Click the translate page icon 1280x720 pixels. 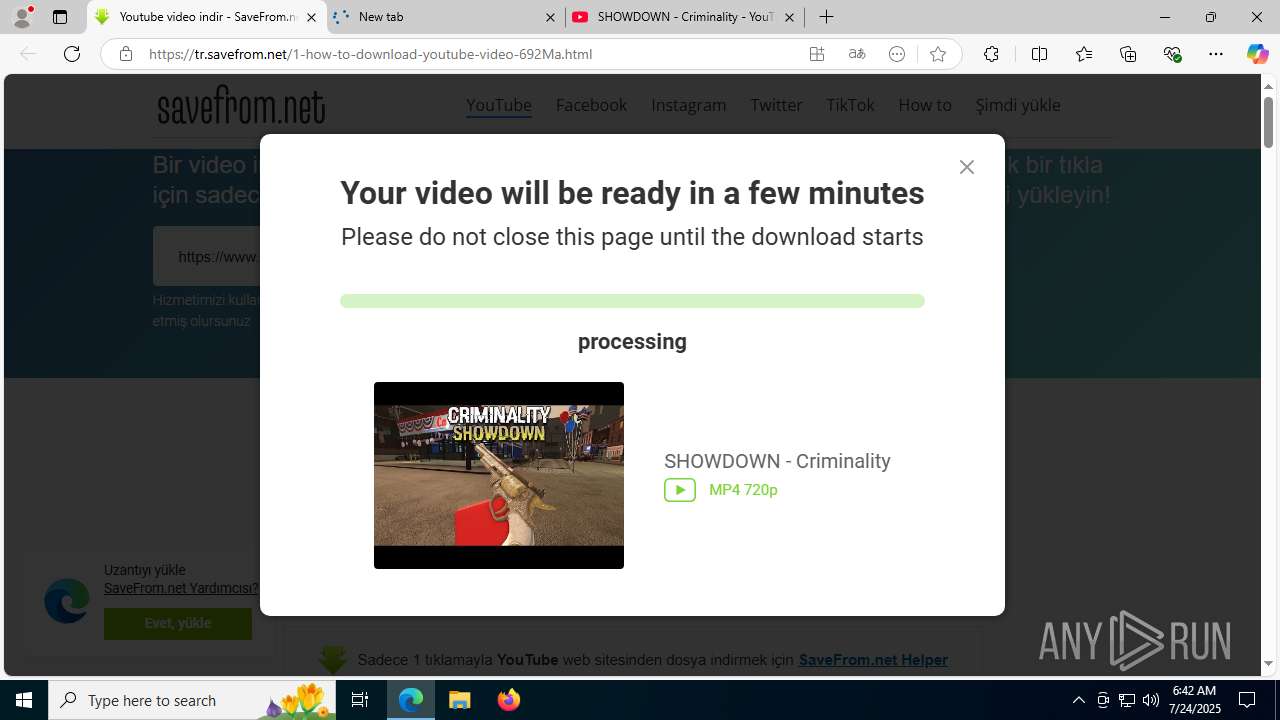pos(857,54)
